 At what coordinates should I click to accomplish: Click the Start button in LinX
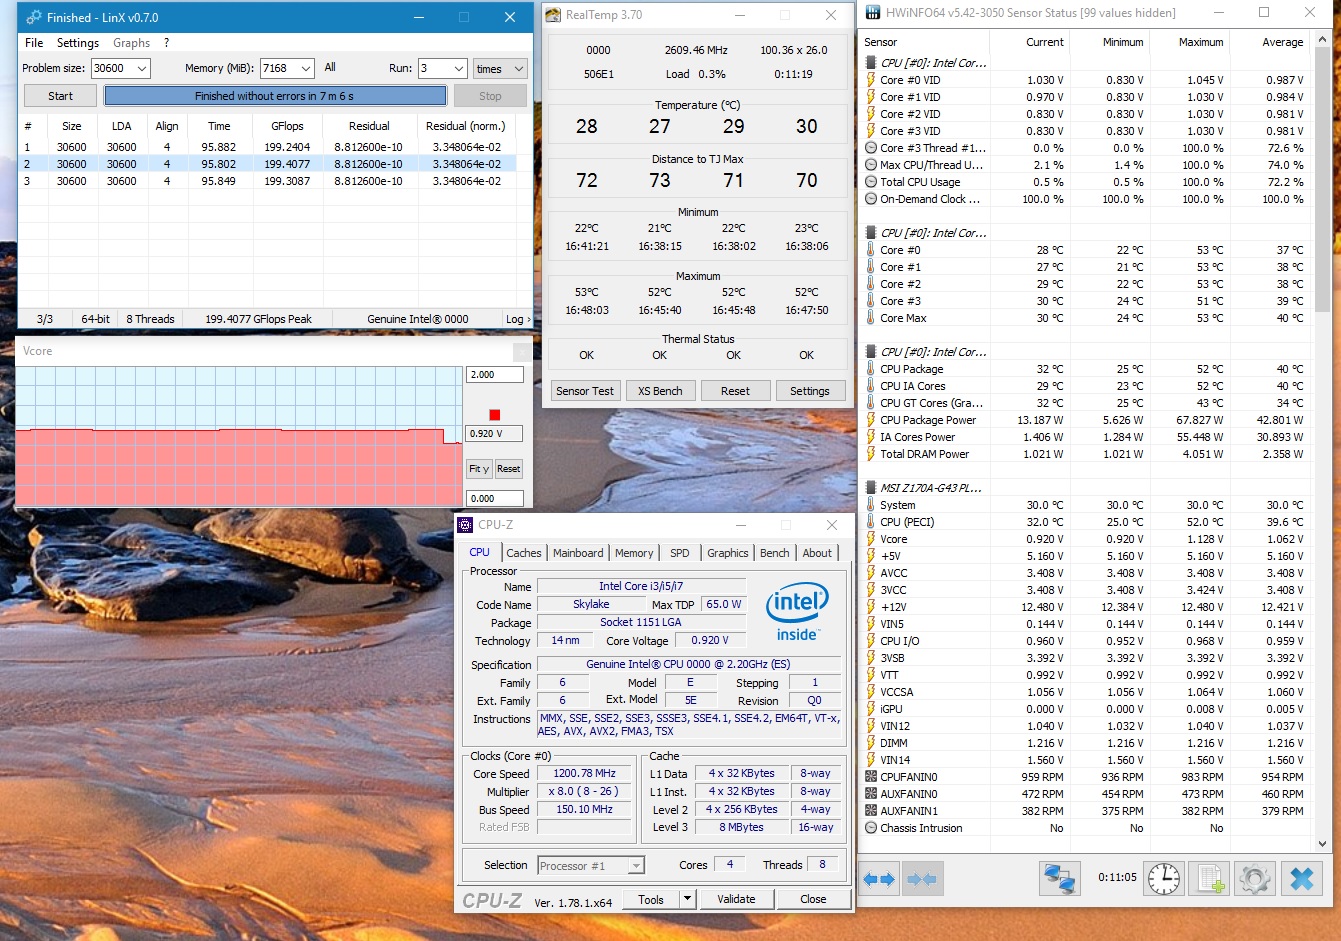tap(60, 96)
